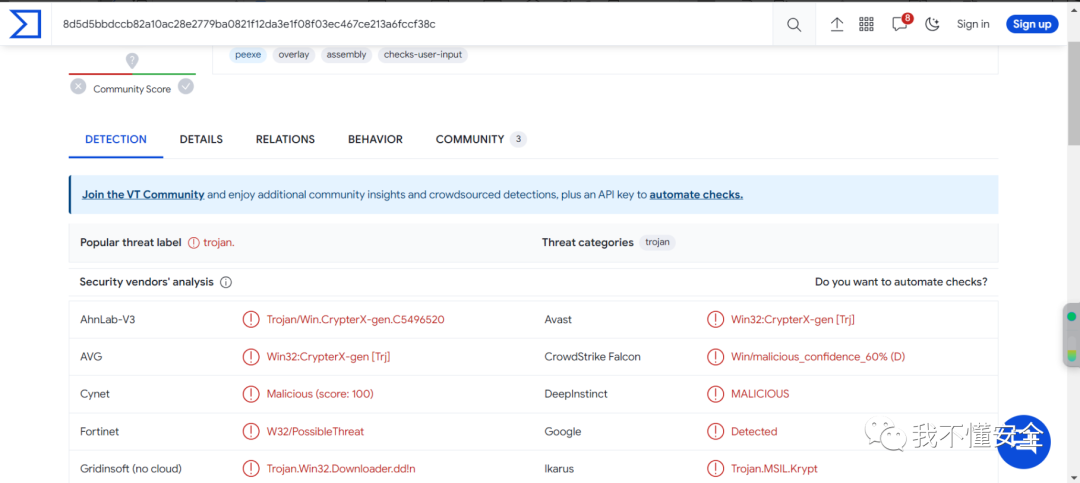Click the search magnifier icon
Image resolution: width=1080 pixels, height=483 pixels.
pos(794,25)
